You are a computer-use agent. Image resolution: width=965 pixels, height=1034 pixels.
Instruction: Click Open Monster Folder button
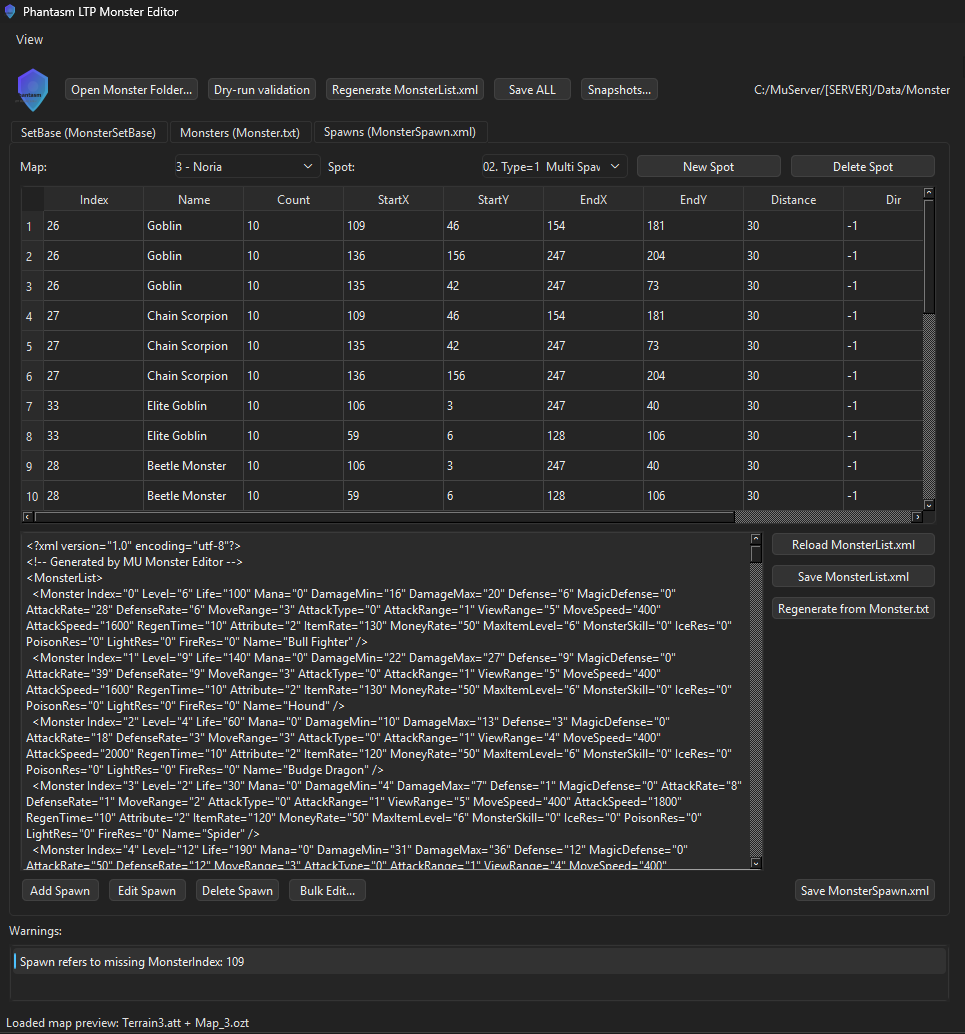pyautogui.click(x=131, y=90)
